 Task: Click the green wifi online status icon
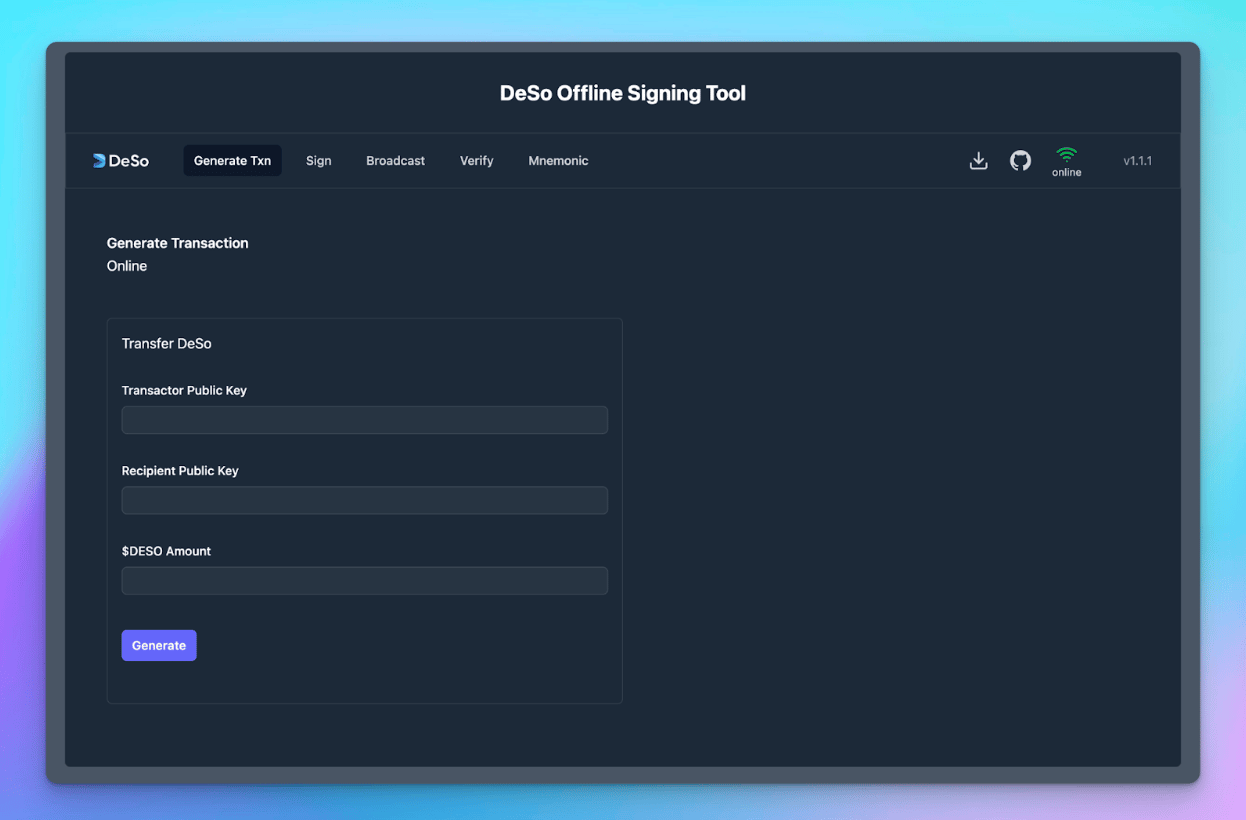pyautogui.click(x=1067, y=155)
